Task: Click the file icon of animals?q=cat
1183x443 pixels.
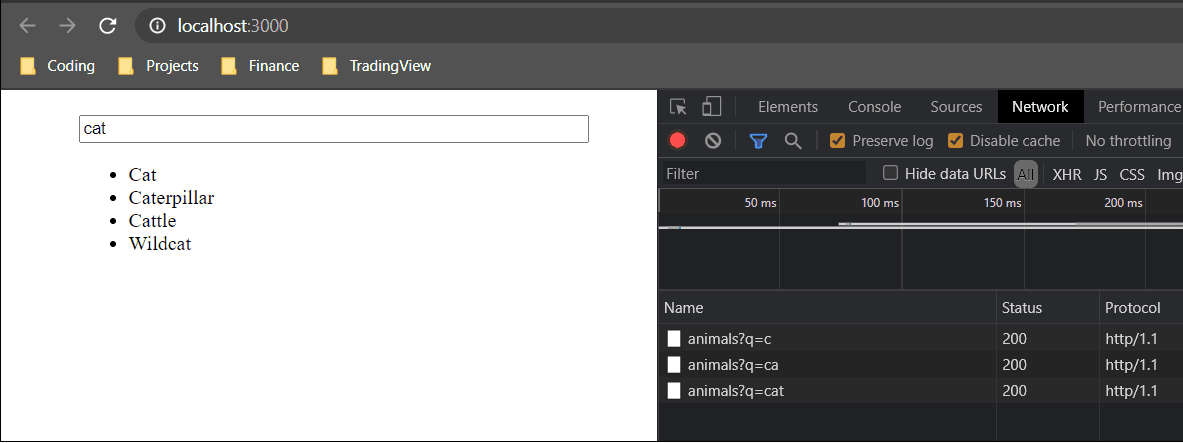Action: (674, 390)
